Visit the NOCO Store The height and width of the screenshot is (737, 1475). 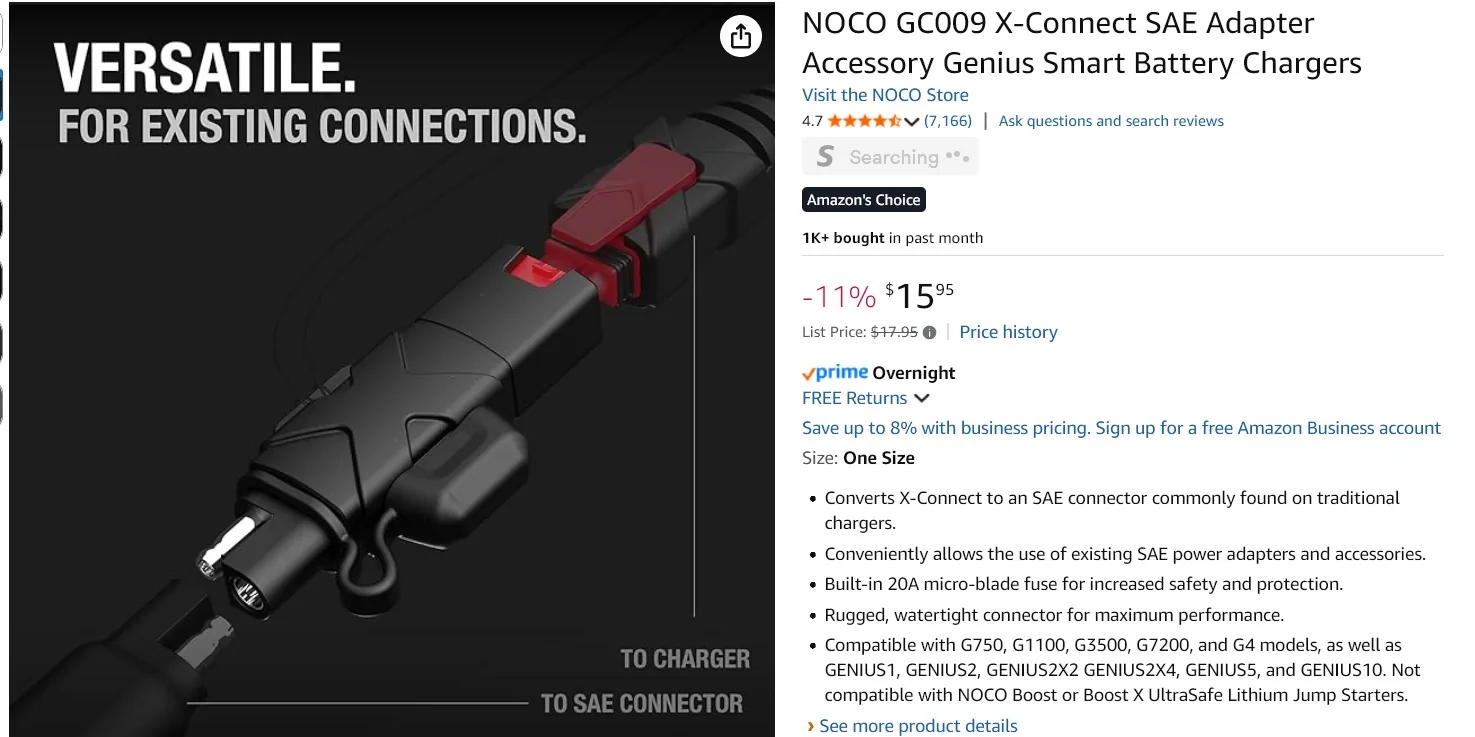(884, 94)
